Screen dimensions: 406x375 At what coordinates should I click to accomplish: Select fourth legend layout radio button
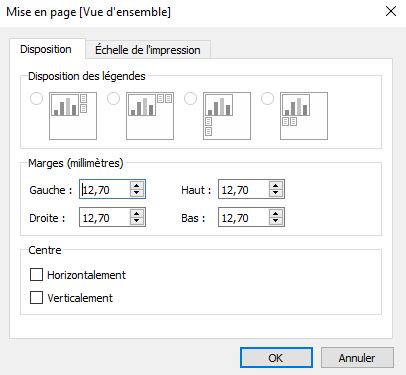pyautogui.click(x=267, y=99)
